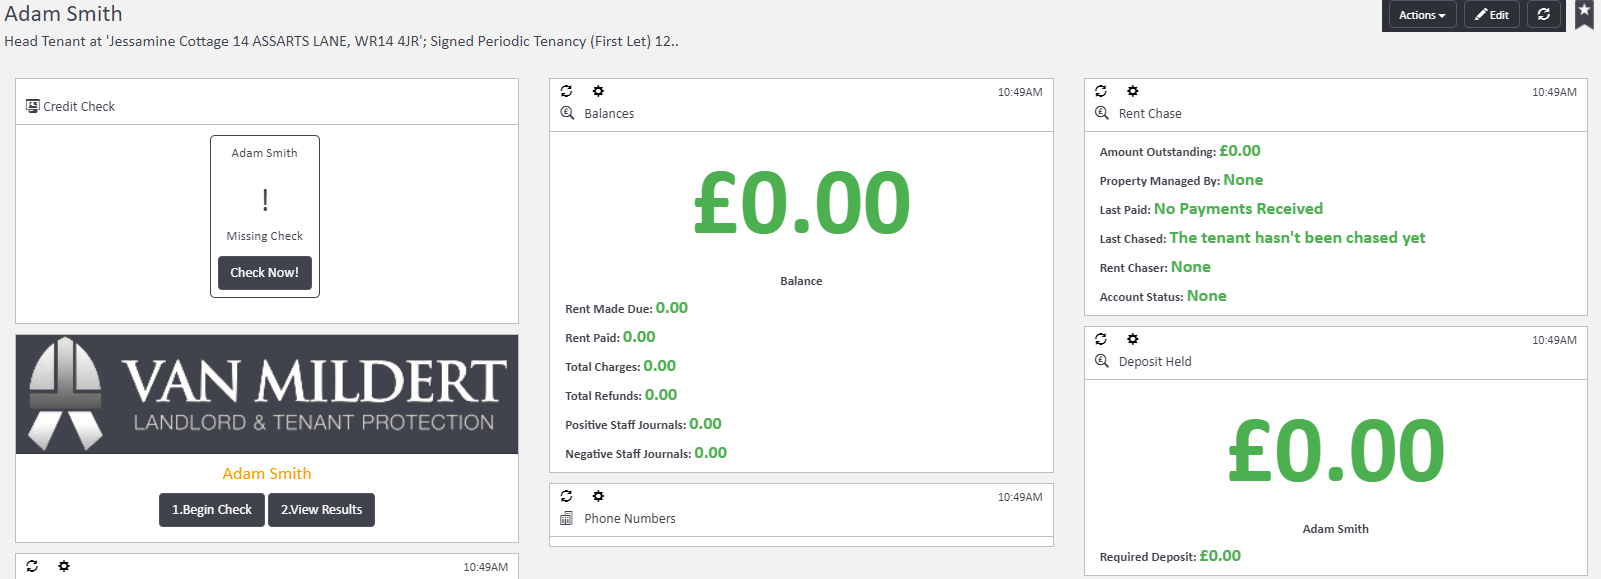Refresh the Phone Numbers widget
Viewport: 1601px width, 579px height.
[x=566, y=496]
